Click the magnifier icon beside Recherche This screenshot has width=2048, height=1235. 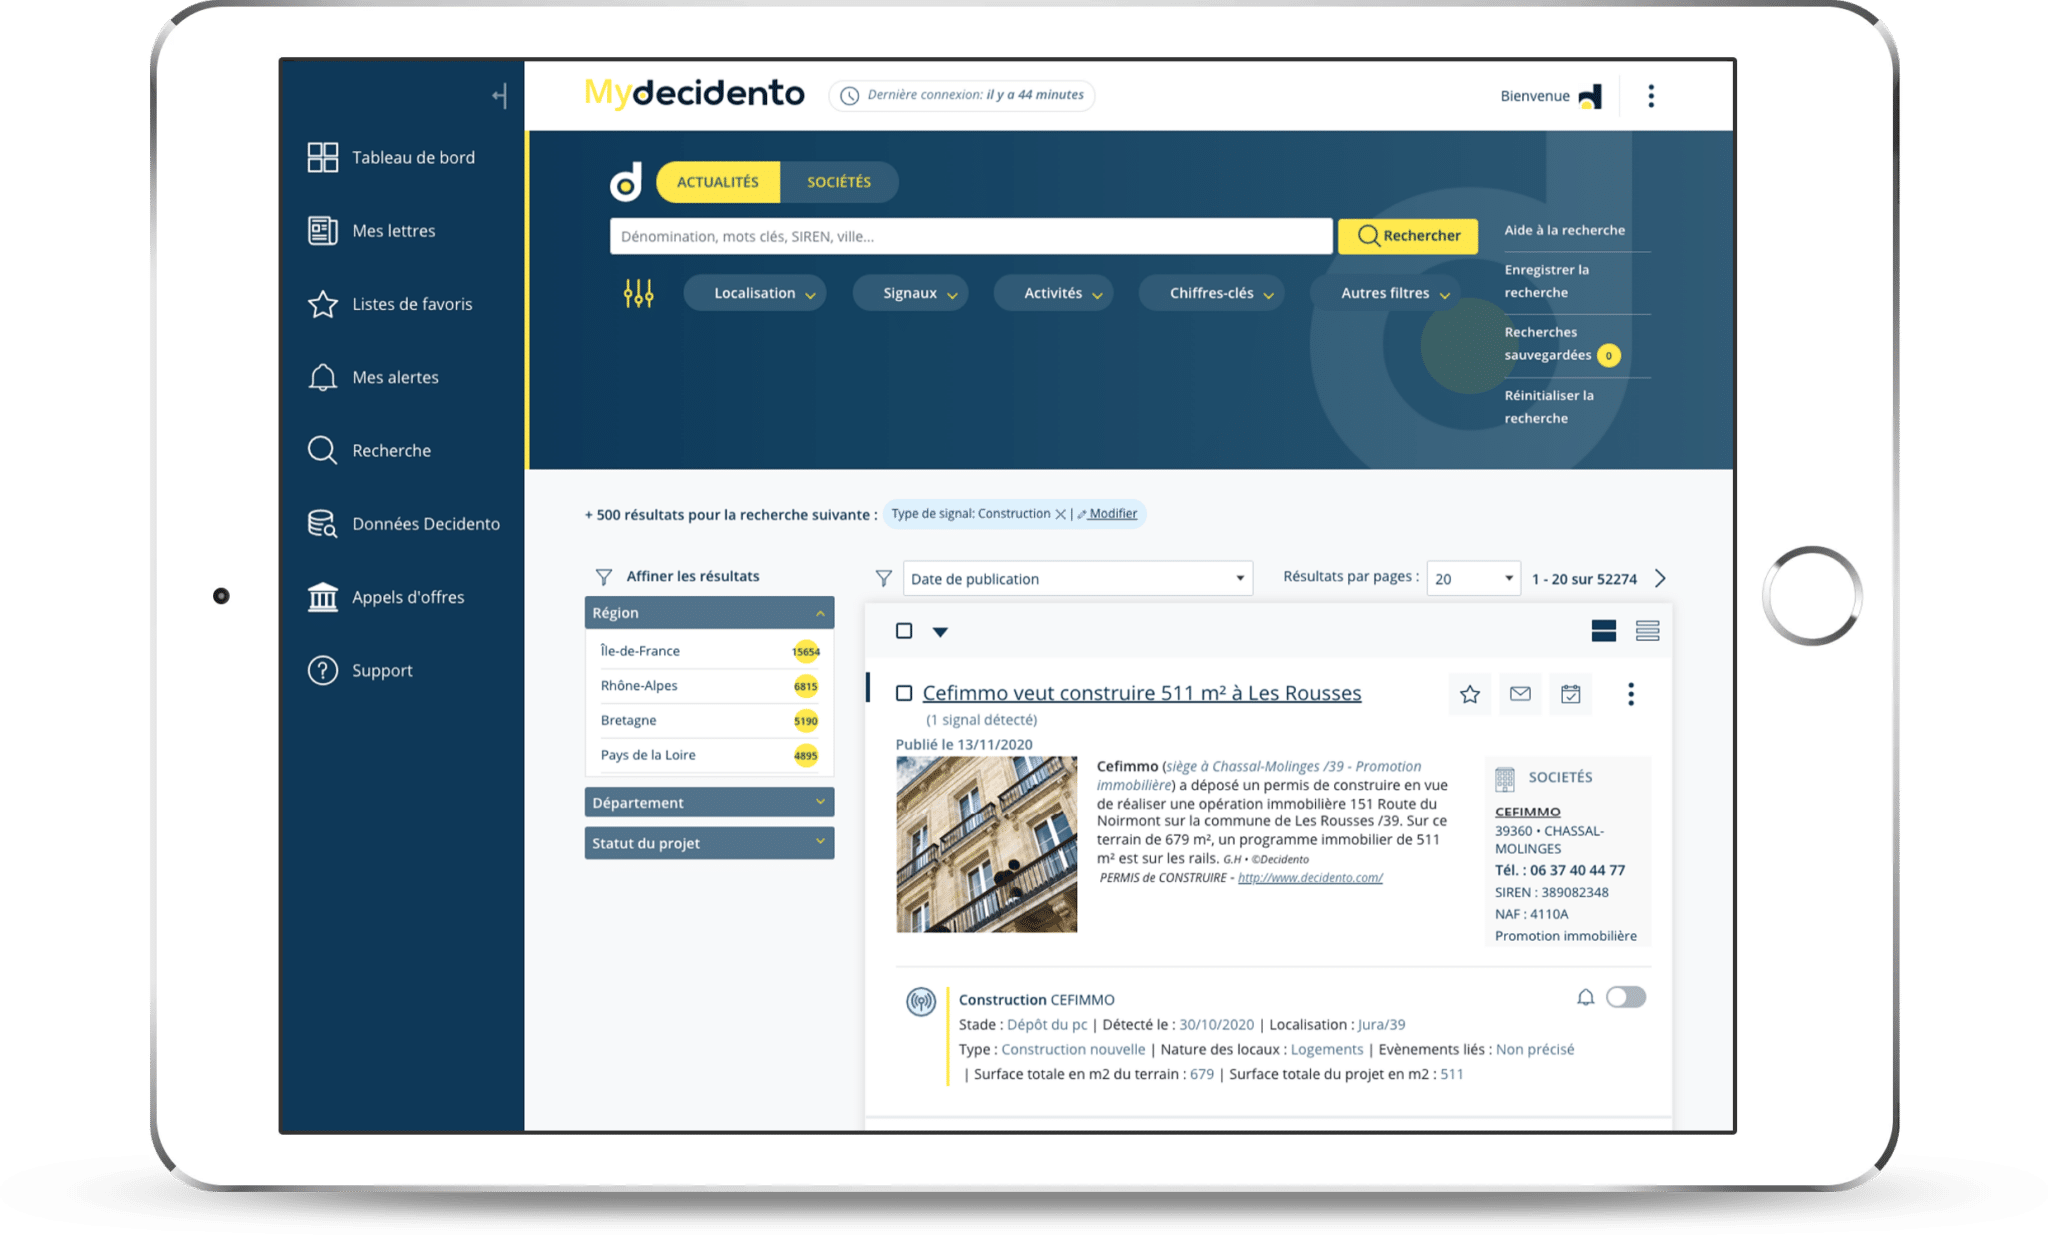coord(322,450)
